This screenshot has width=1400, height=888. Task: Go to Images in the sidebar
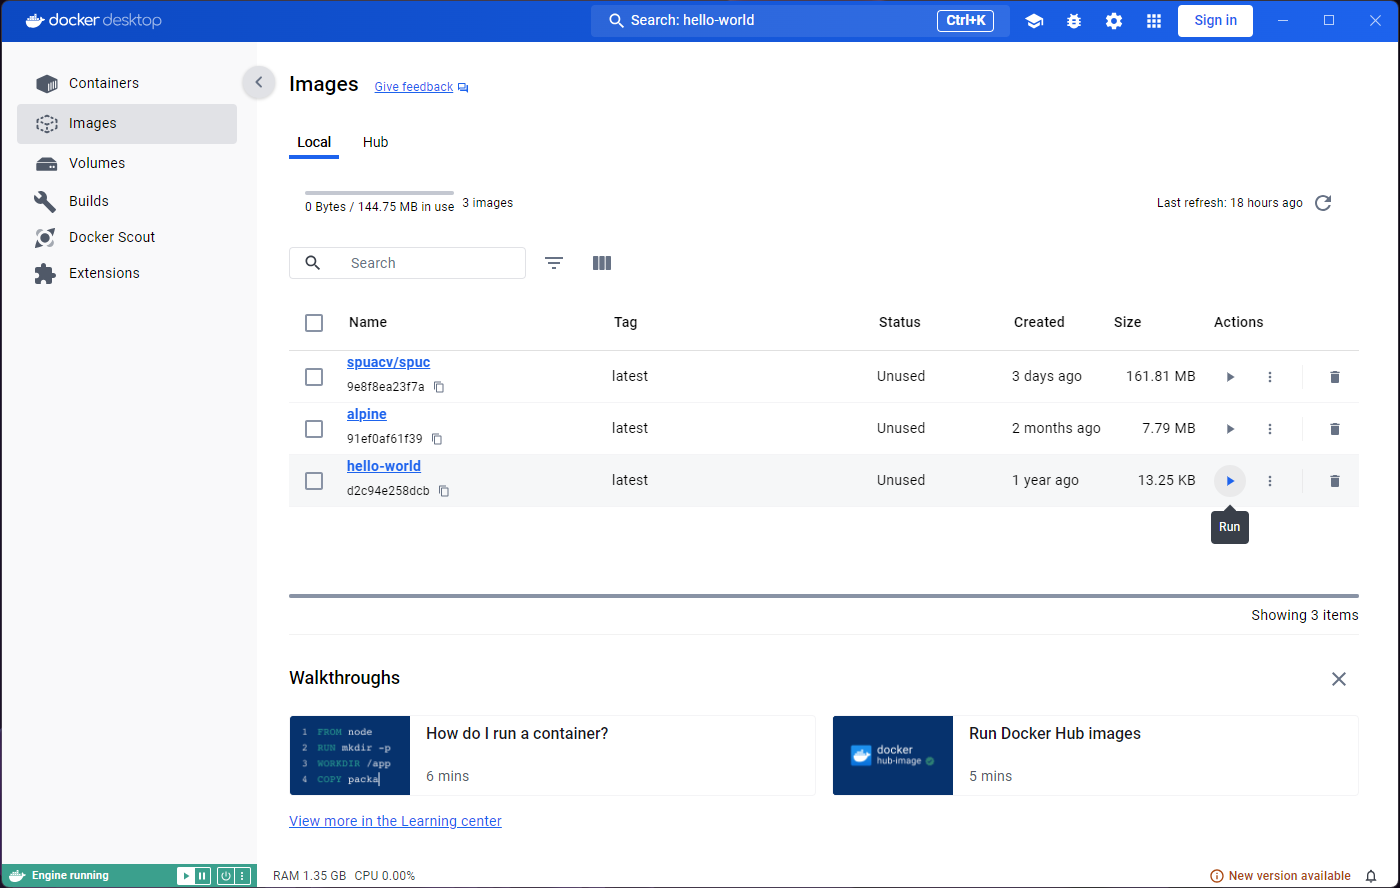coord(127,123)
